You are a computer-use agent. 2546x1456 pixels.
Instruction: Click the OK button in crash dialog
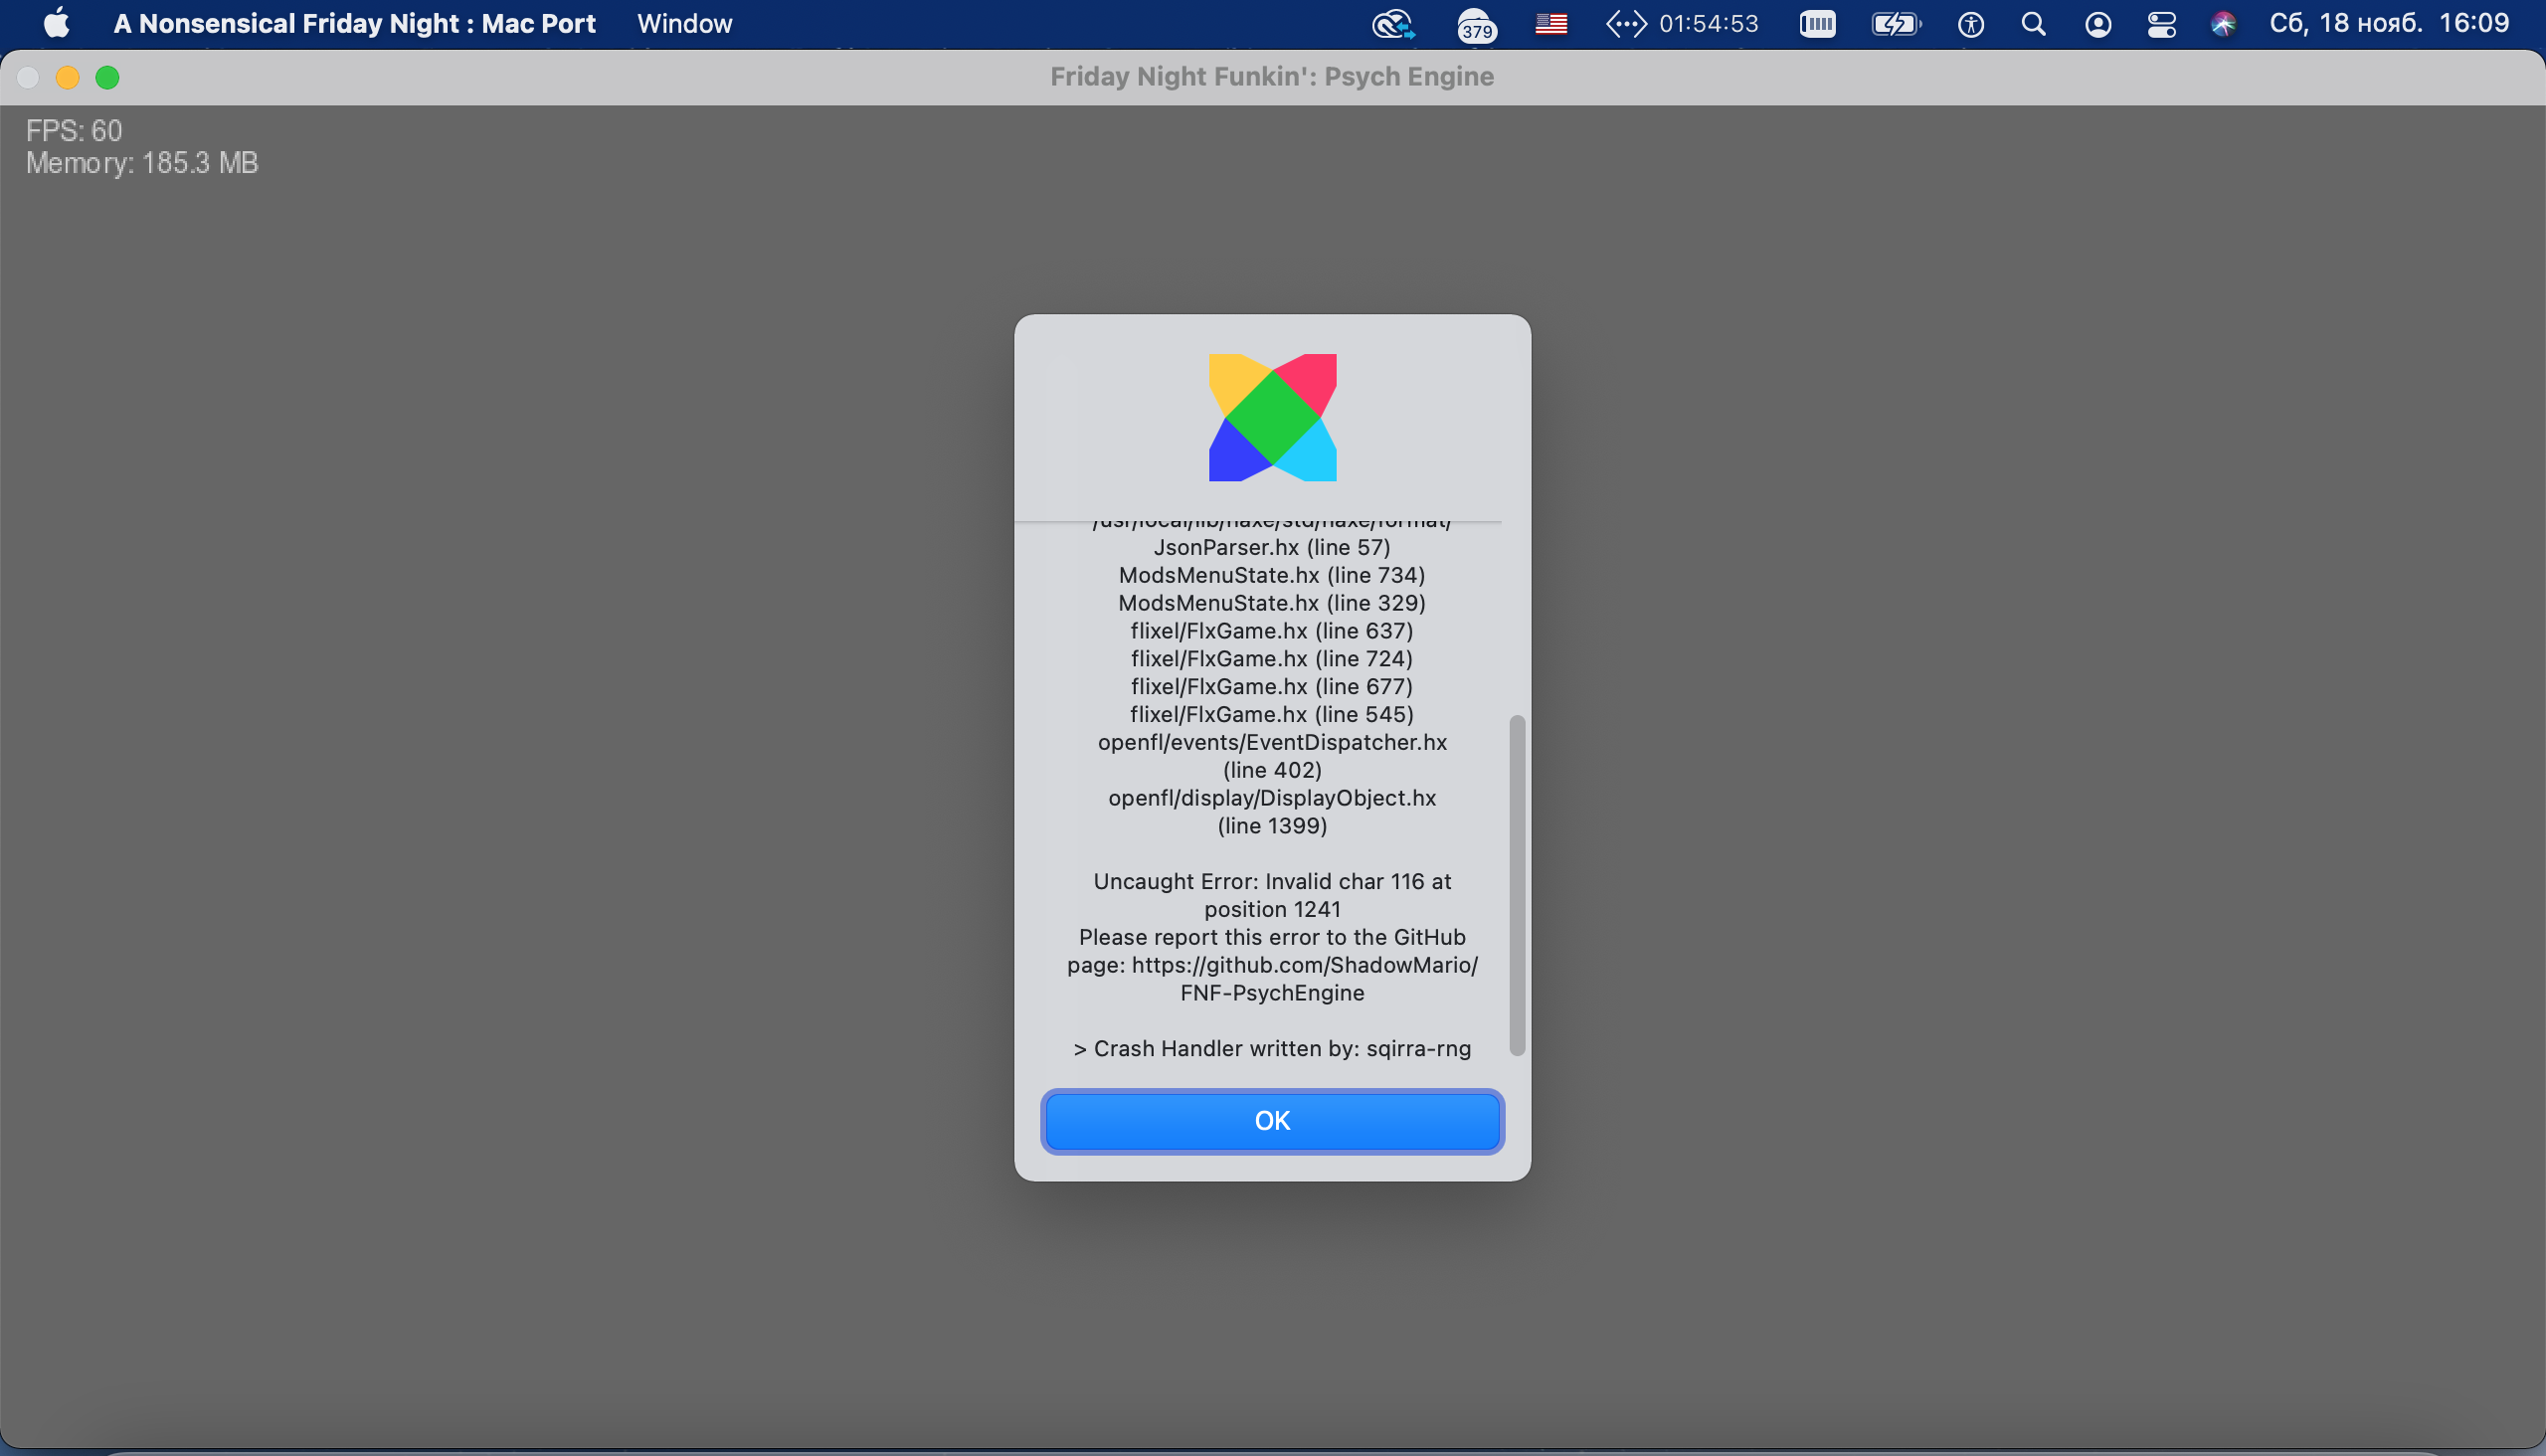(1272, 1121)
